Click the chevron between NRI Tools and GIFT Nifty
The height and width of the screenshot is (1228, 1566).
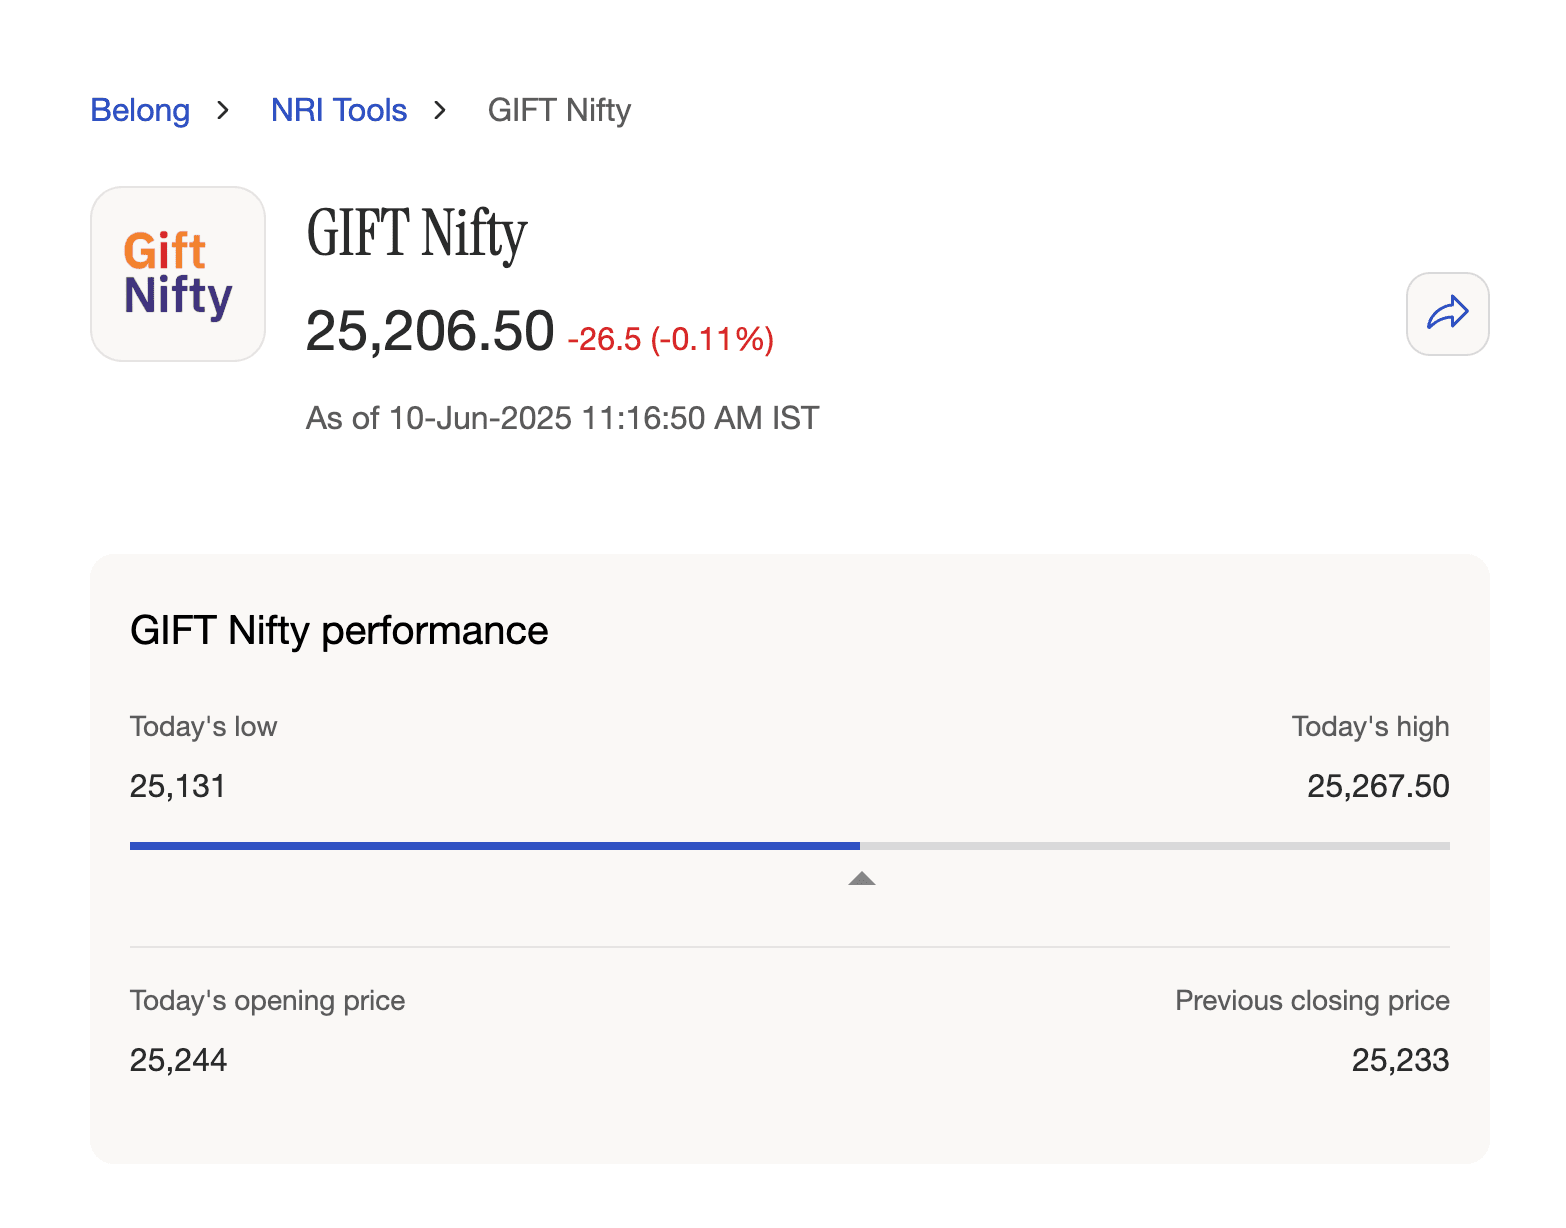click(x=438, y=111)
